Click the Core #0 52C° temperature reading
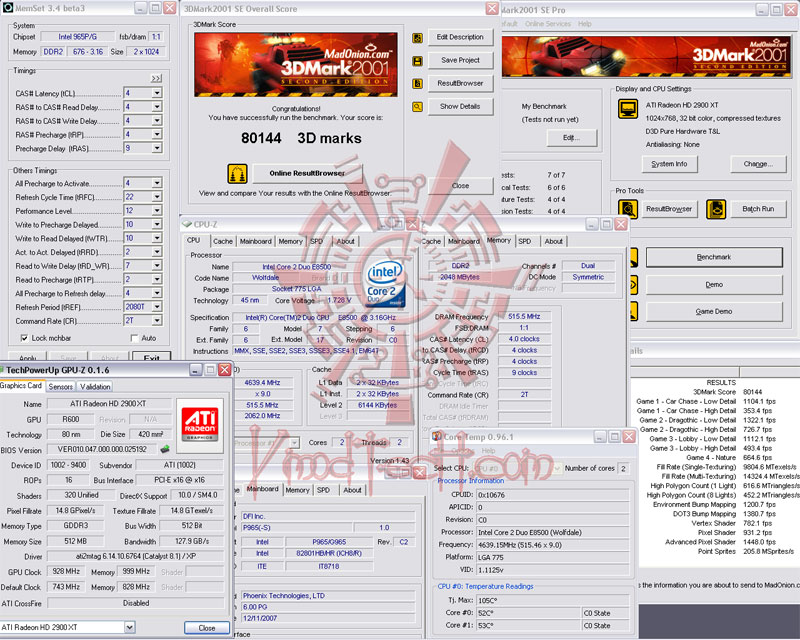Viewport: 800px width, 640px height. pyautogui.click(x=529, y=613)
